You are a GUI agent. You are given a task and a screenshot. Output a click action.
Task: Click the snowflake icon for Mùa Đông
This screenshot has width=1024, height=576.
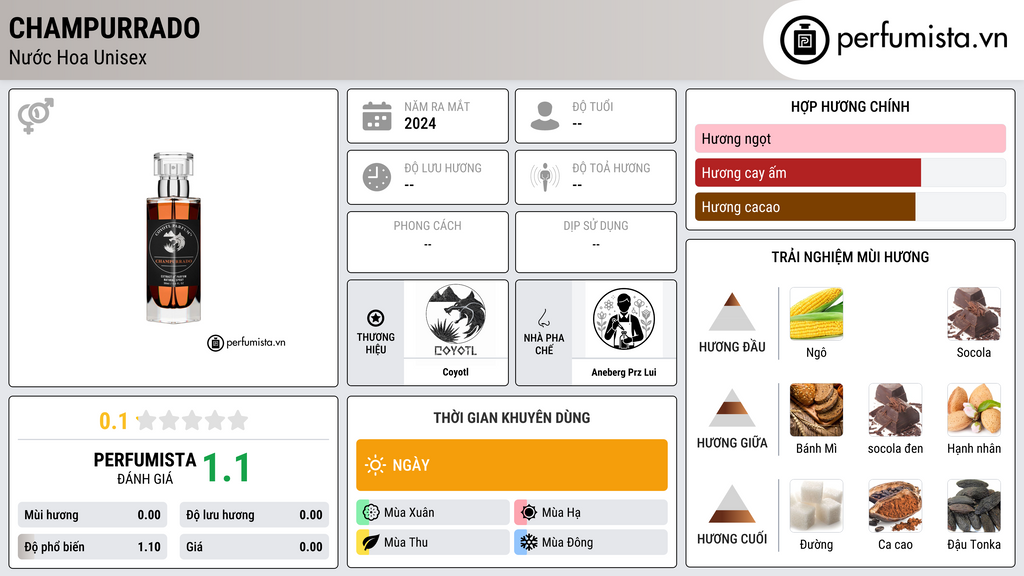[x=529, y=542]
